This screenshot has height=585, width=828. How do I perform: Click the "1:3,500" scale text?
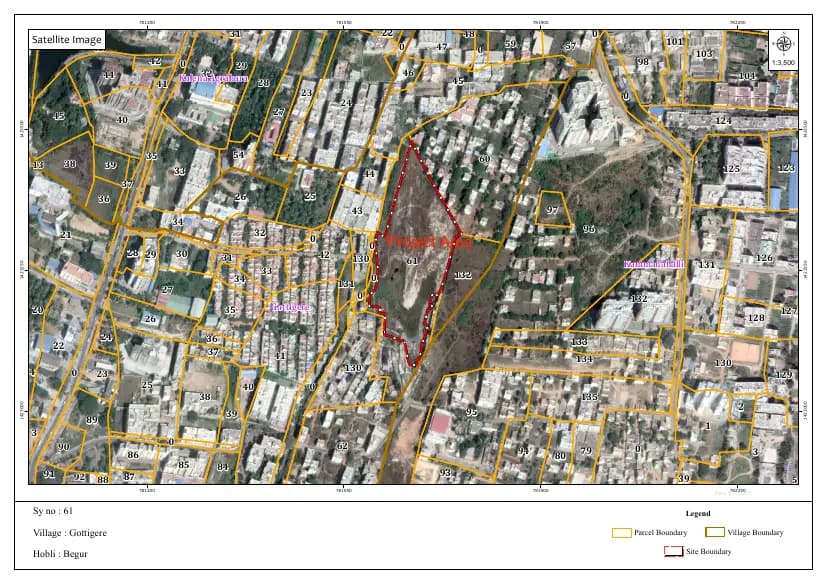pyautogui.click(x=783, y=62)
